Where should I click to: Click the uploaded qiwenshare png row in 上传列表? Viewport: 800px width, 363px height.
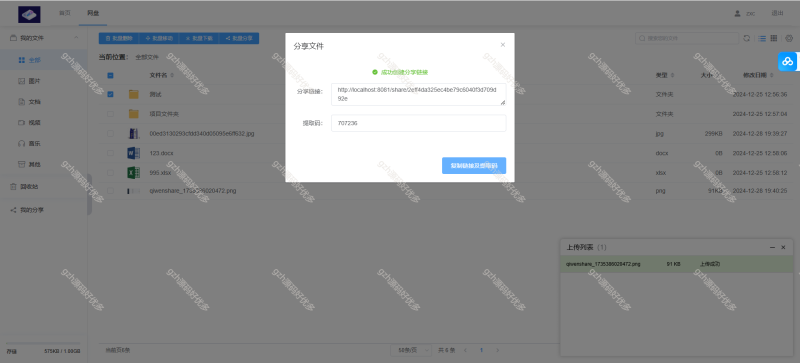(x=677, y=264)
